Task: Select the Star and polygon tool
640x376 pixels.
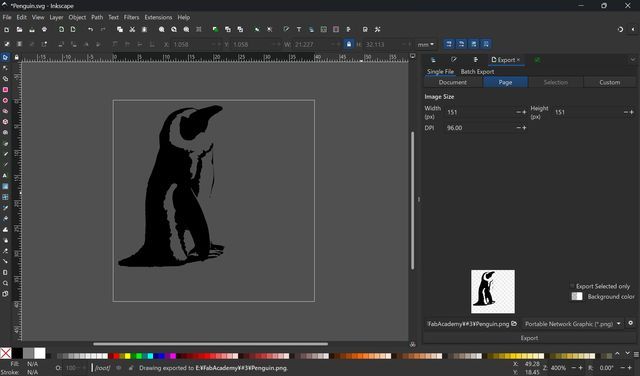Action: pos(5,111)
